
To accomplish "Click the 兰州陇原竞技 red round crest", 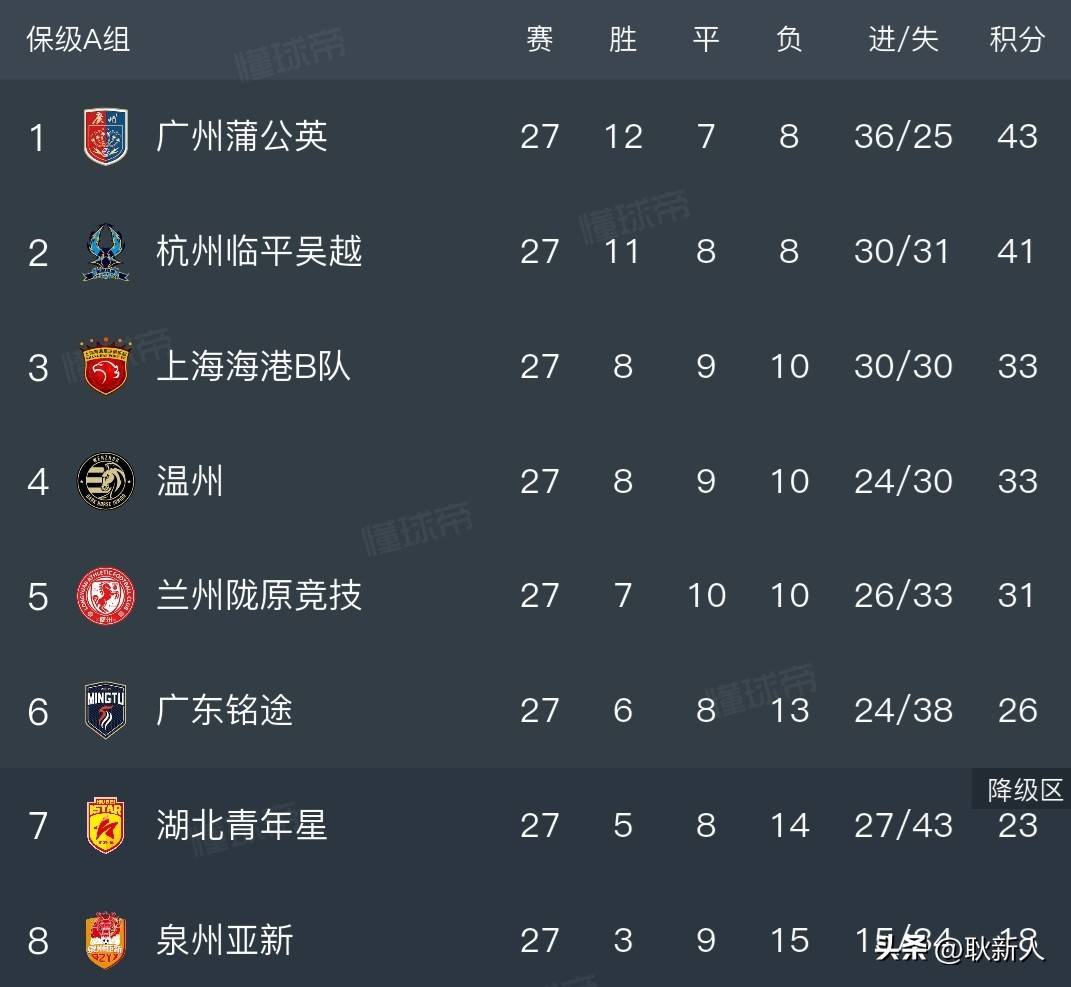I will [x=105, y=597].
